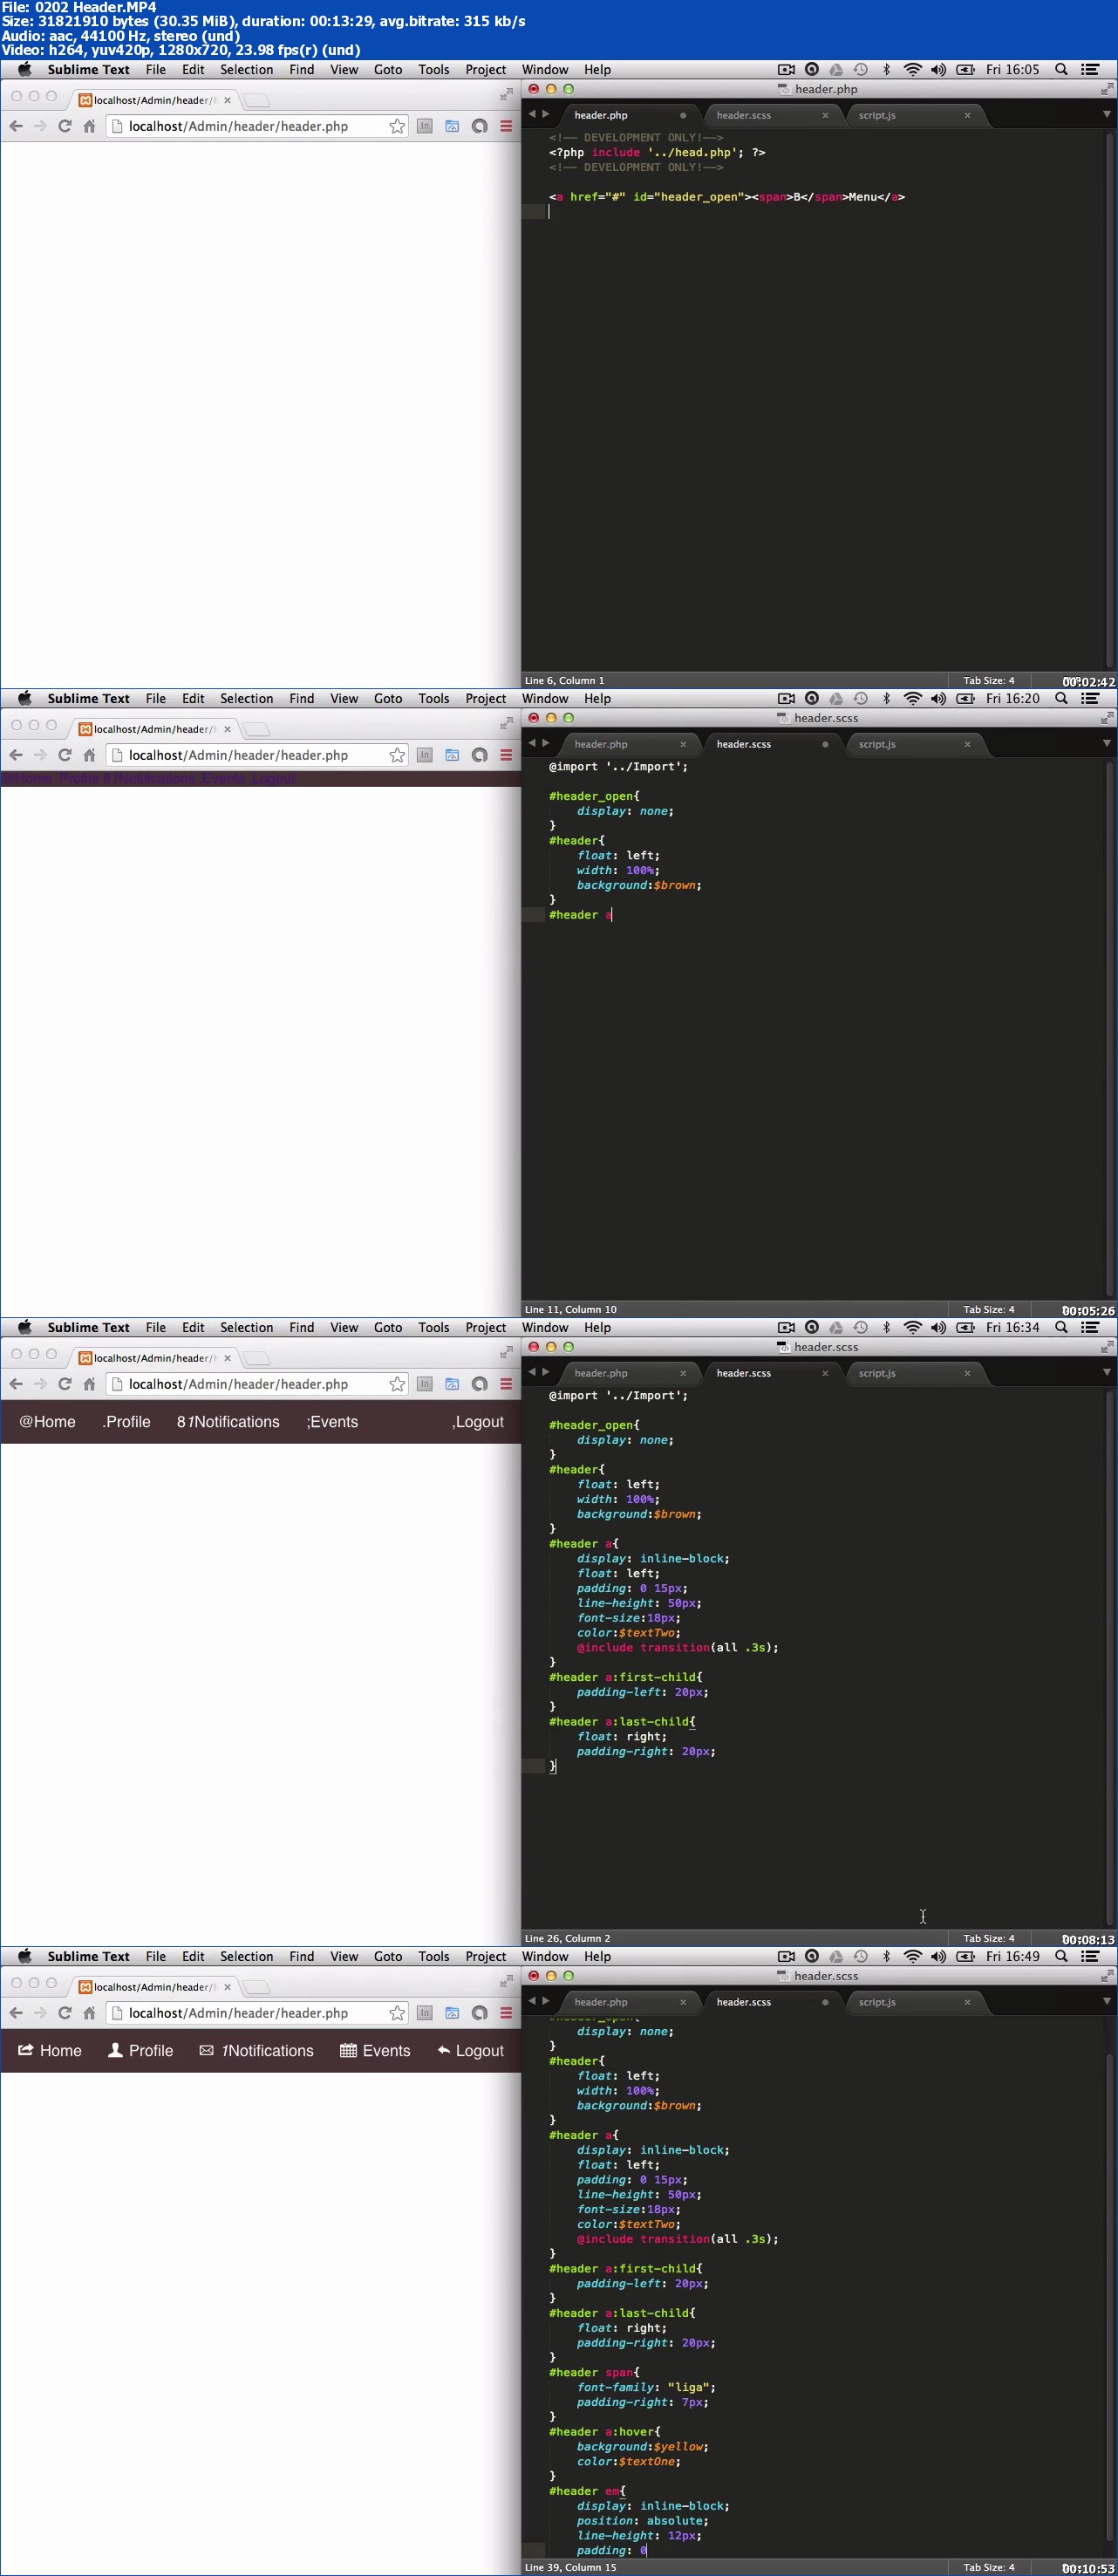Open the tab list dropdown arrow in the 16:49 frame's Sublime window
The image size is (1118, 2576).
(x=1107, y=2001)
